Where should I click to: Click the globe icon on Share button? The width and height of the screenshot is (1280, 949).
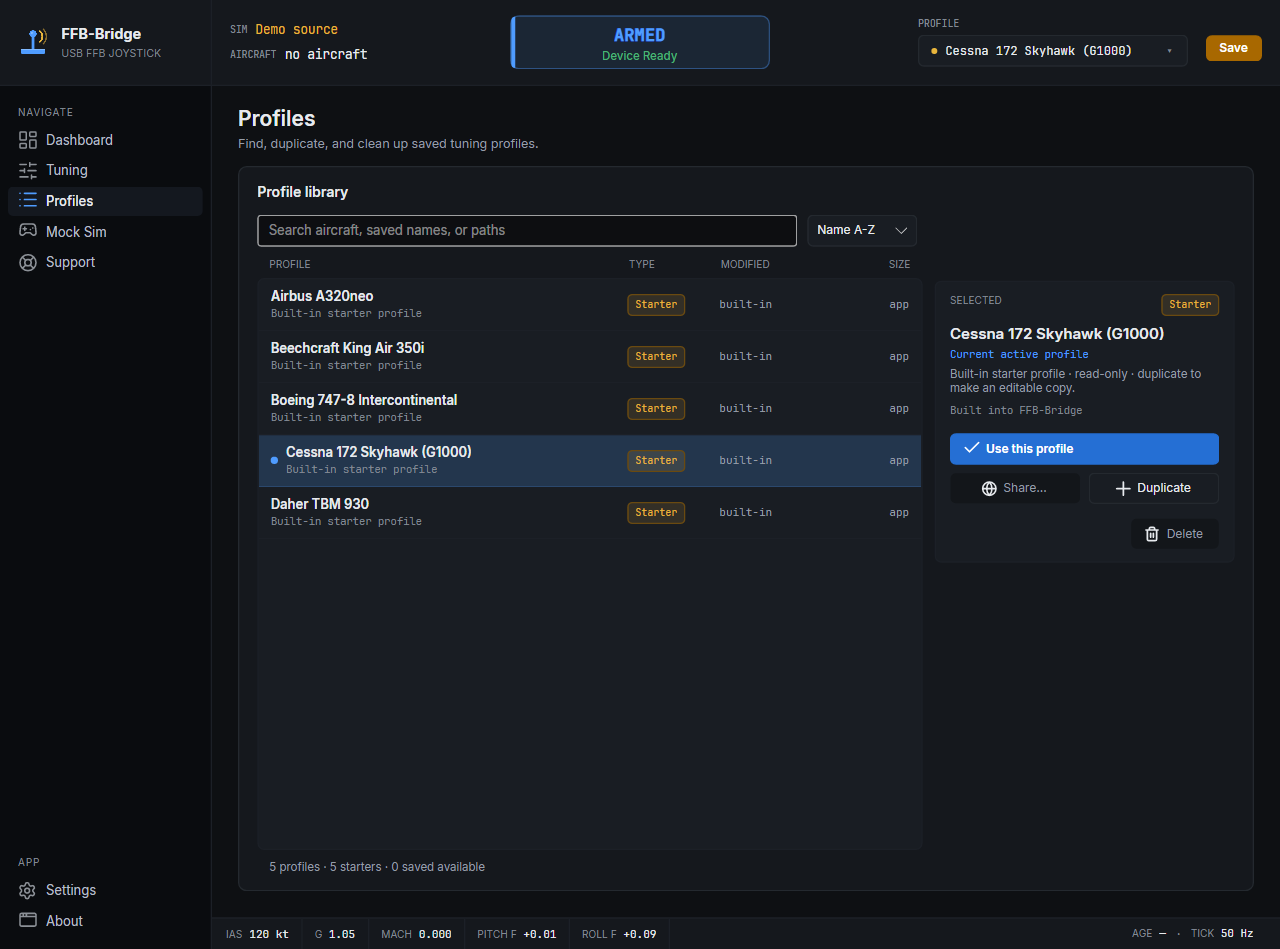(x=990, y=488)
